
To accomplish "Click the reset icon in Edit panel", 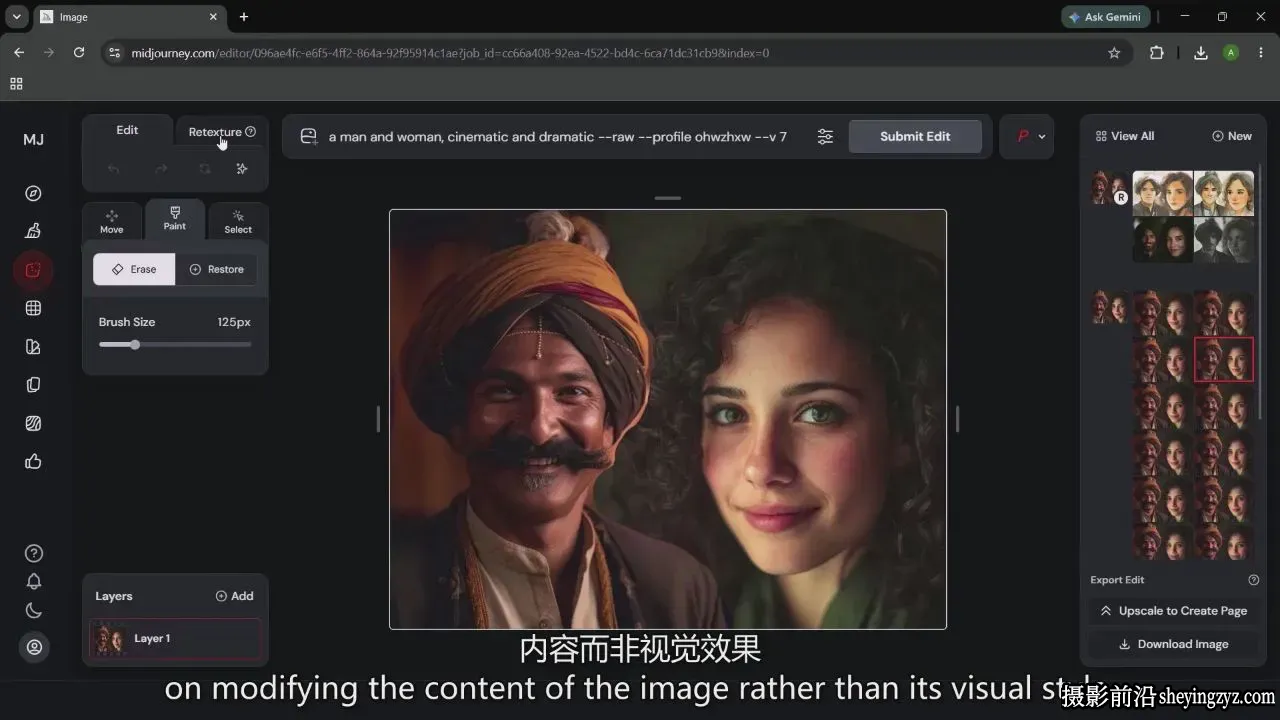I will click(205, 169).
